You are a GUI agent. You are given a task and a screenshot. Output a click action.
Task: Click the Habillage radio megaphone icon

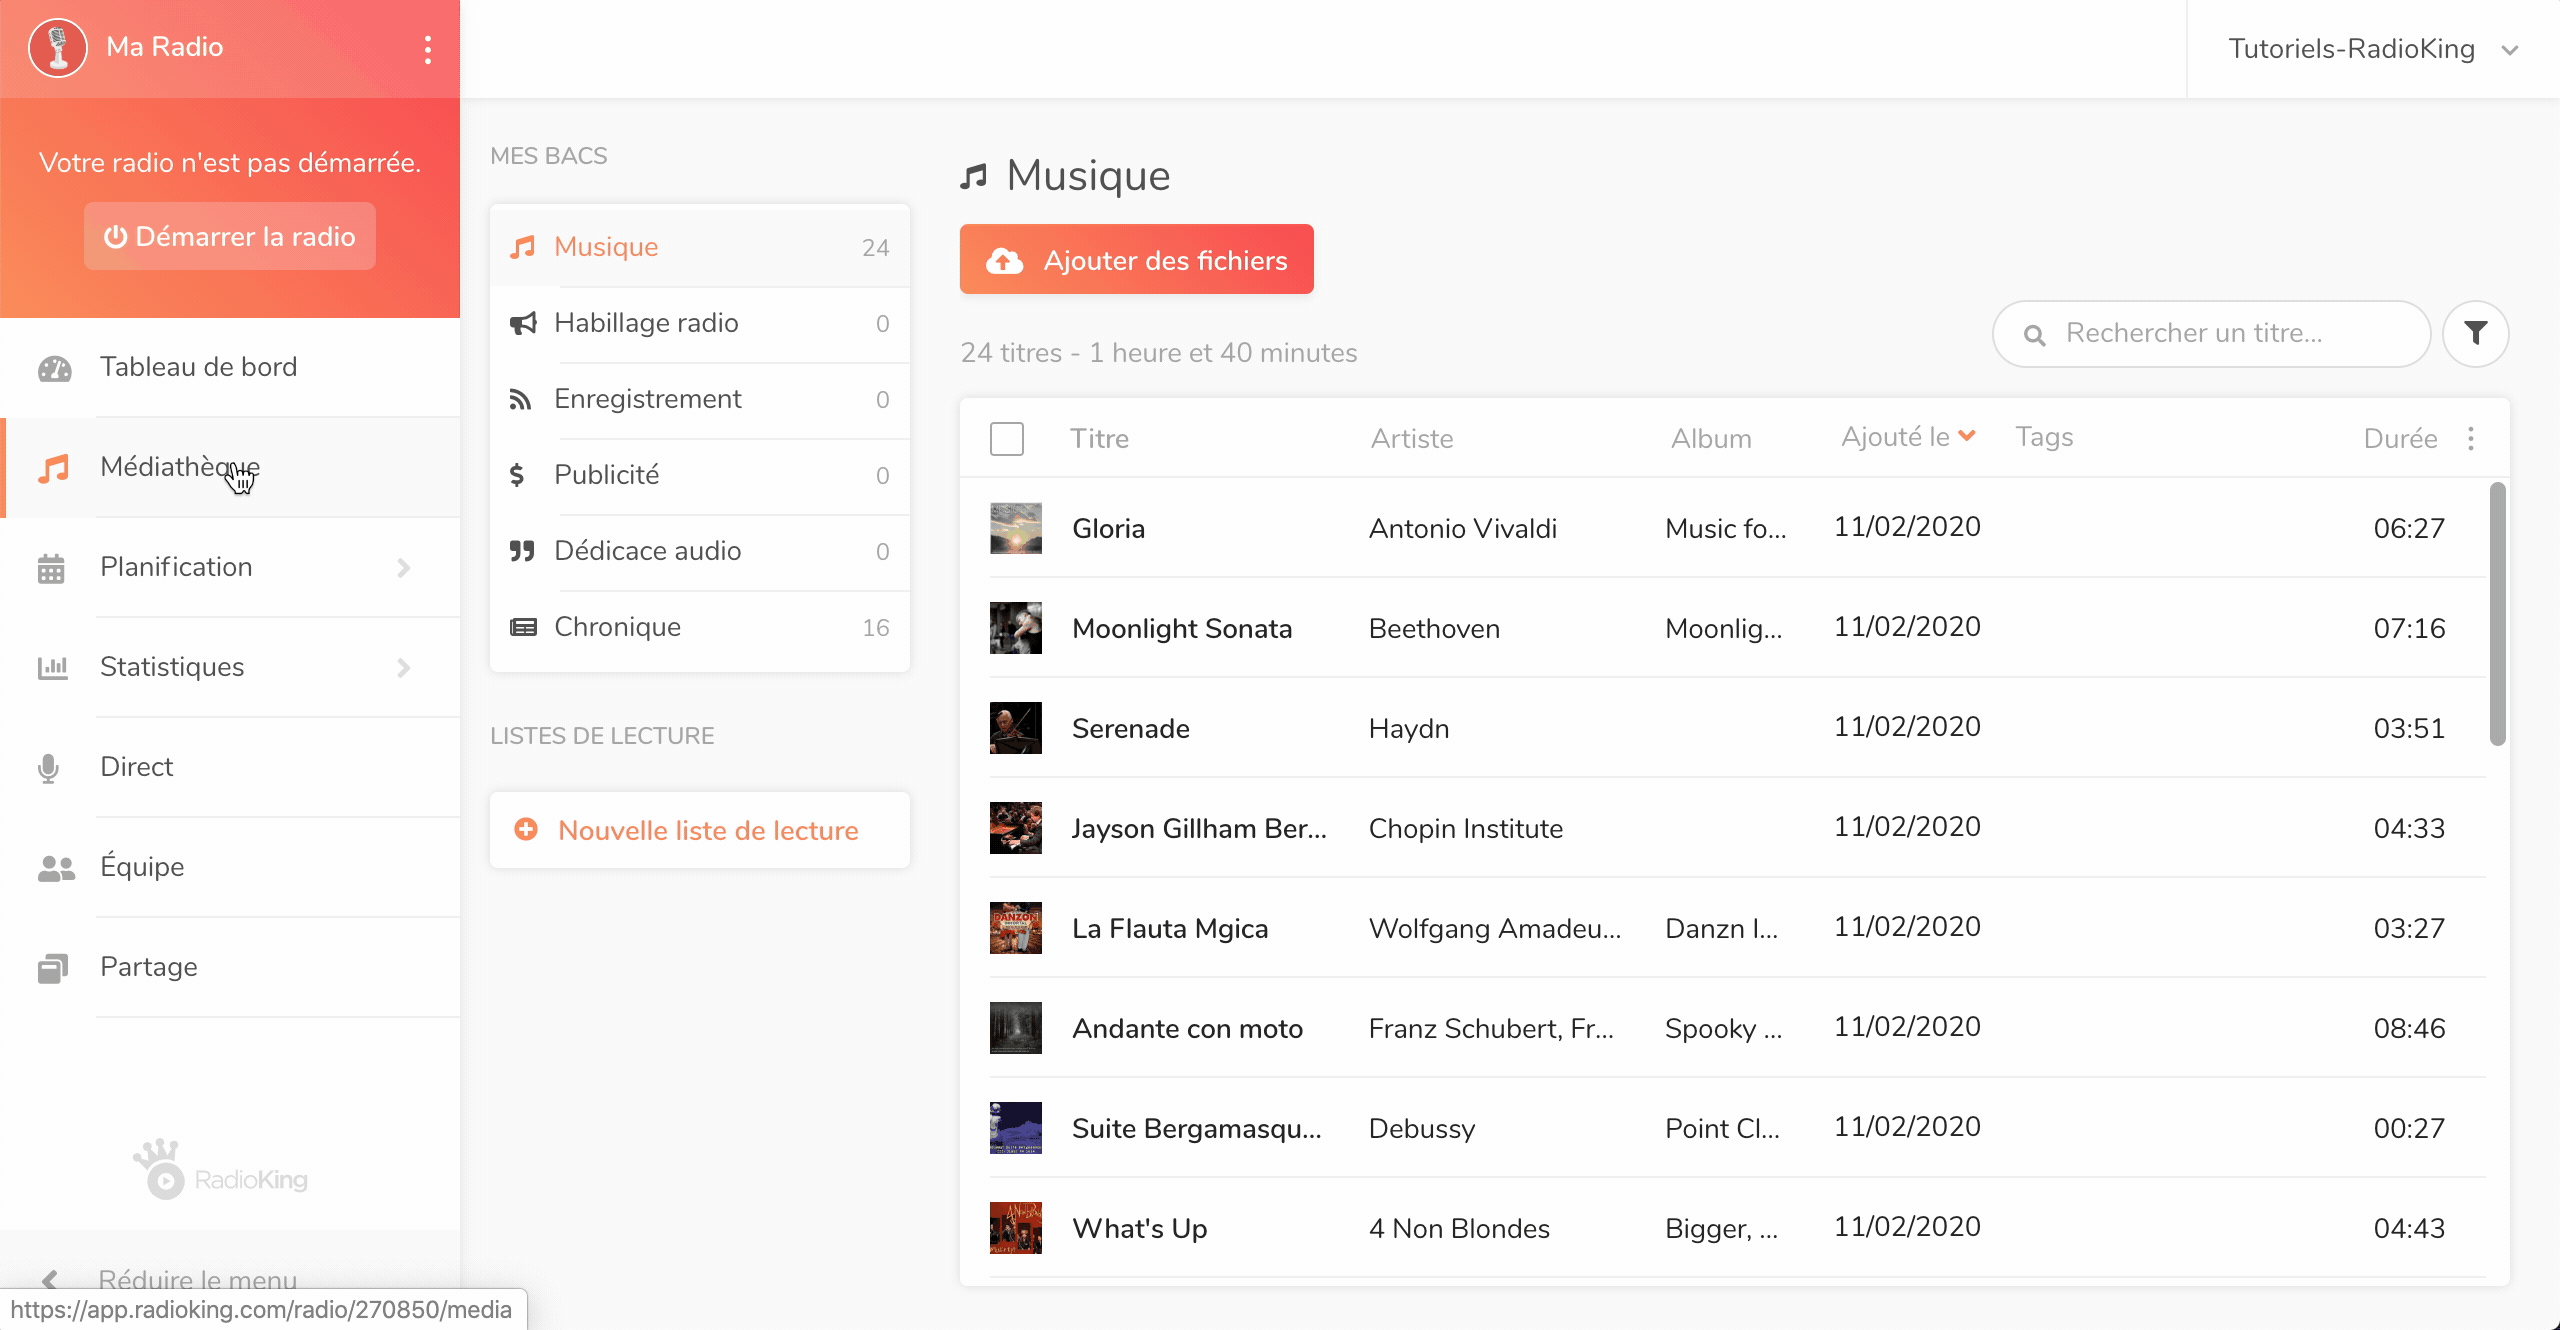click(523, 323)
